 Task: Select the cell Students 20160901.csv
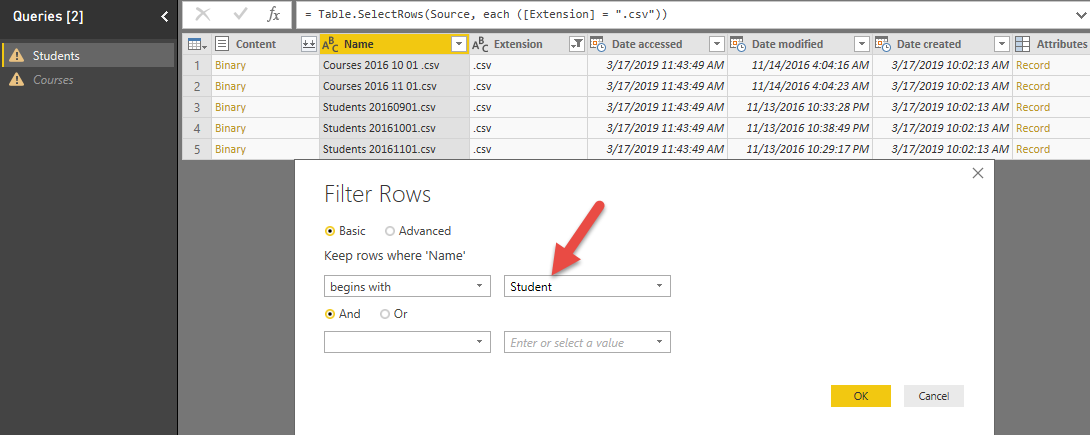click(394, 107)
